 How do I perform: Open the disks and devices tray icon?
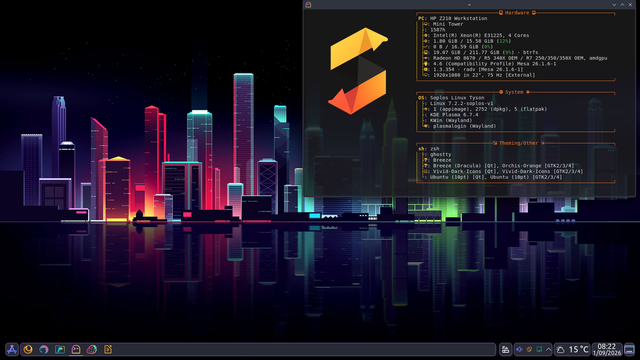[505, 349]
